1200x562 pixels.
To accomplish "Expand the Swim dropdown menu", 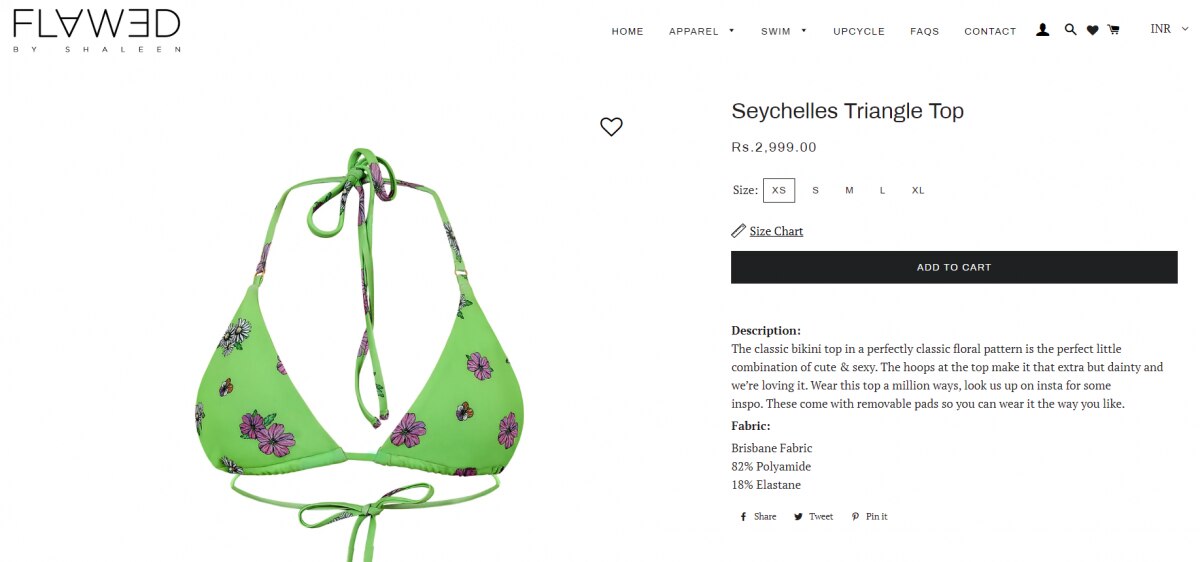I will 784,31.
